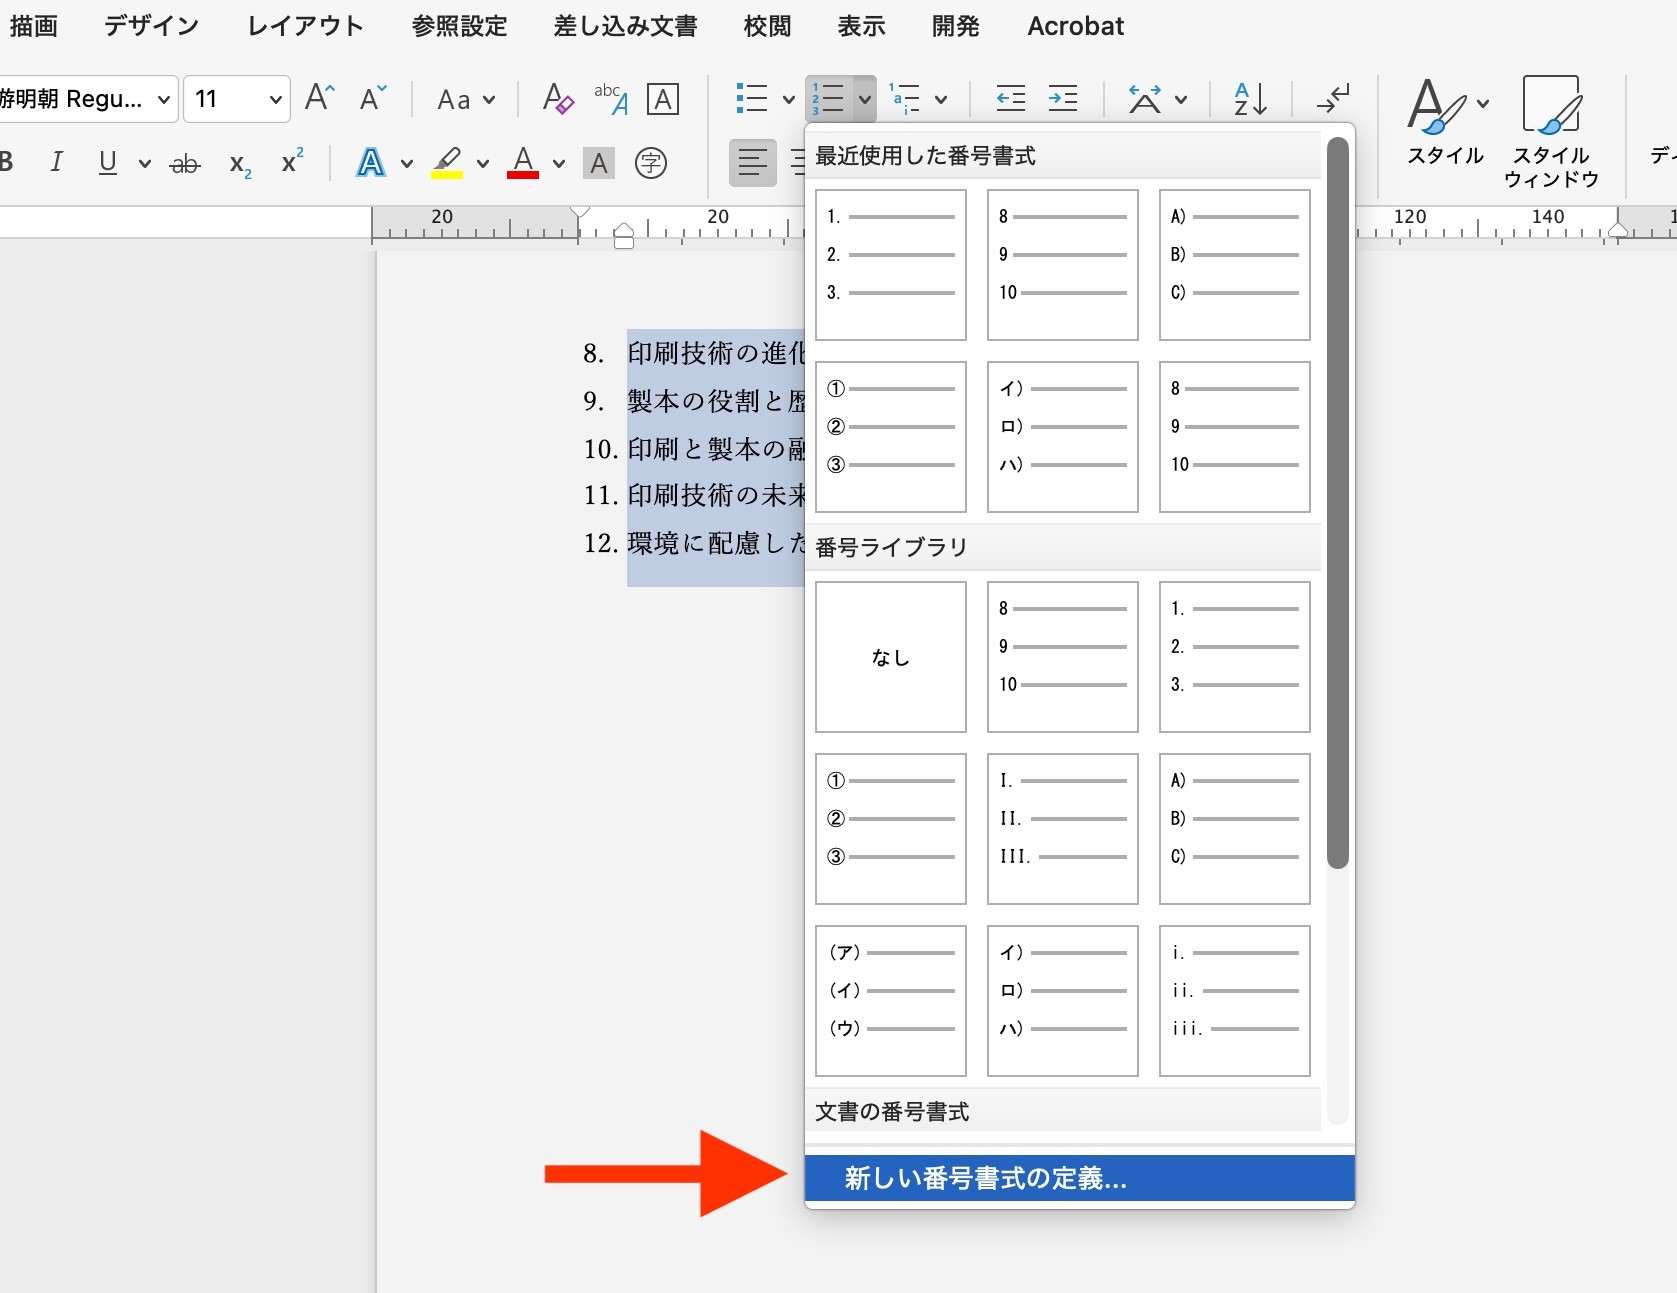Toggle subscript formatting
Image resolution: width=1677 pixels, height=1293 pixels.
pos(240,164)
